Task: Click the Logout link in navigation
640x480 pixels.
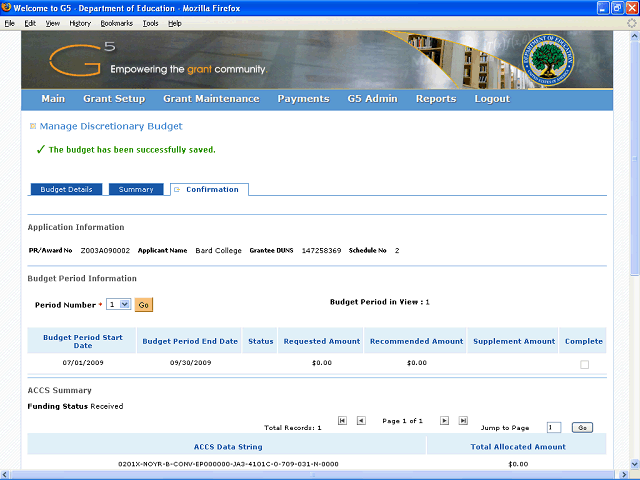Action: tap(492, 99)
